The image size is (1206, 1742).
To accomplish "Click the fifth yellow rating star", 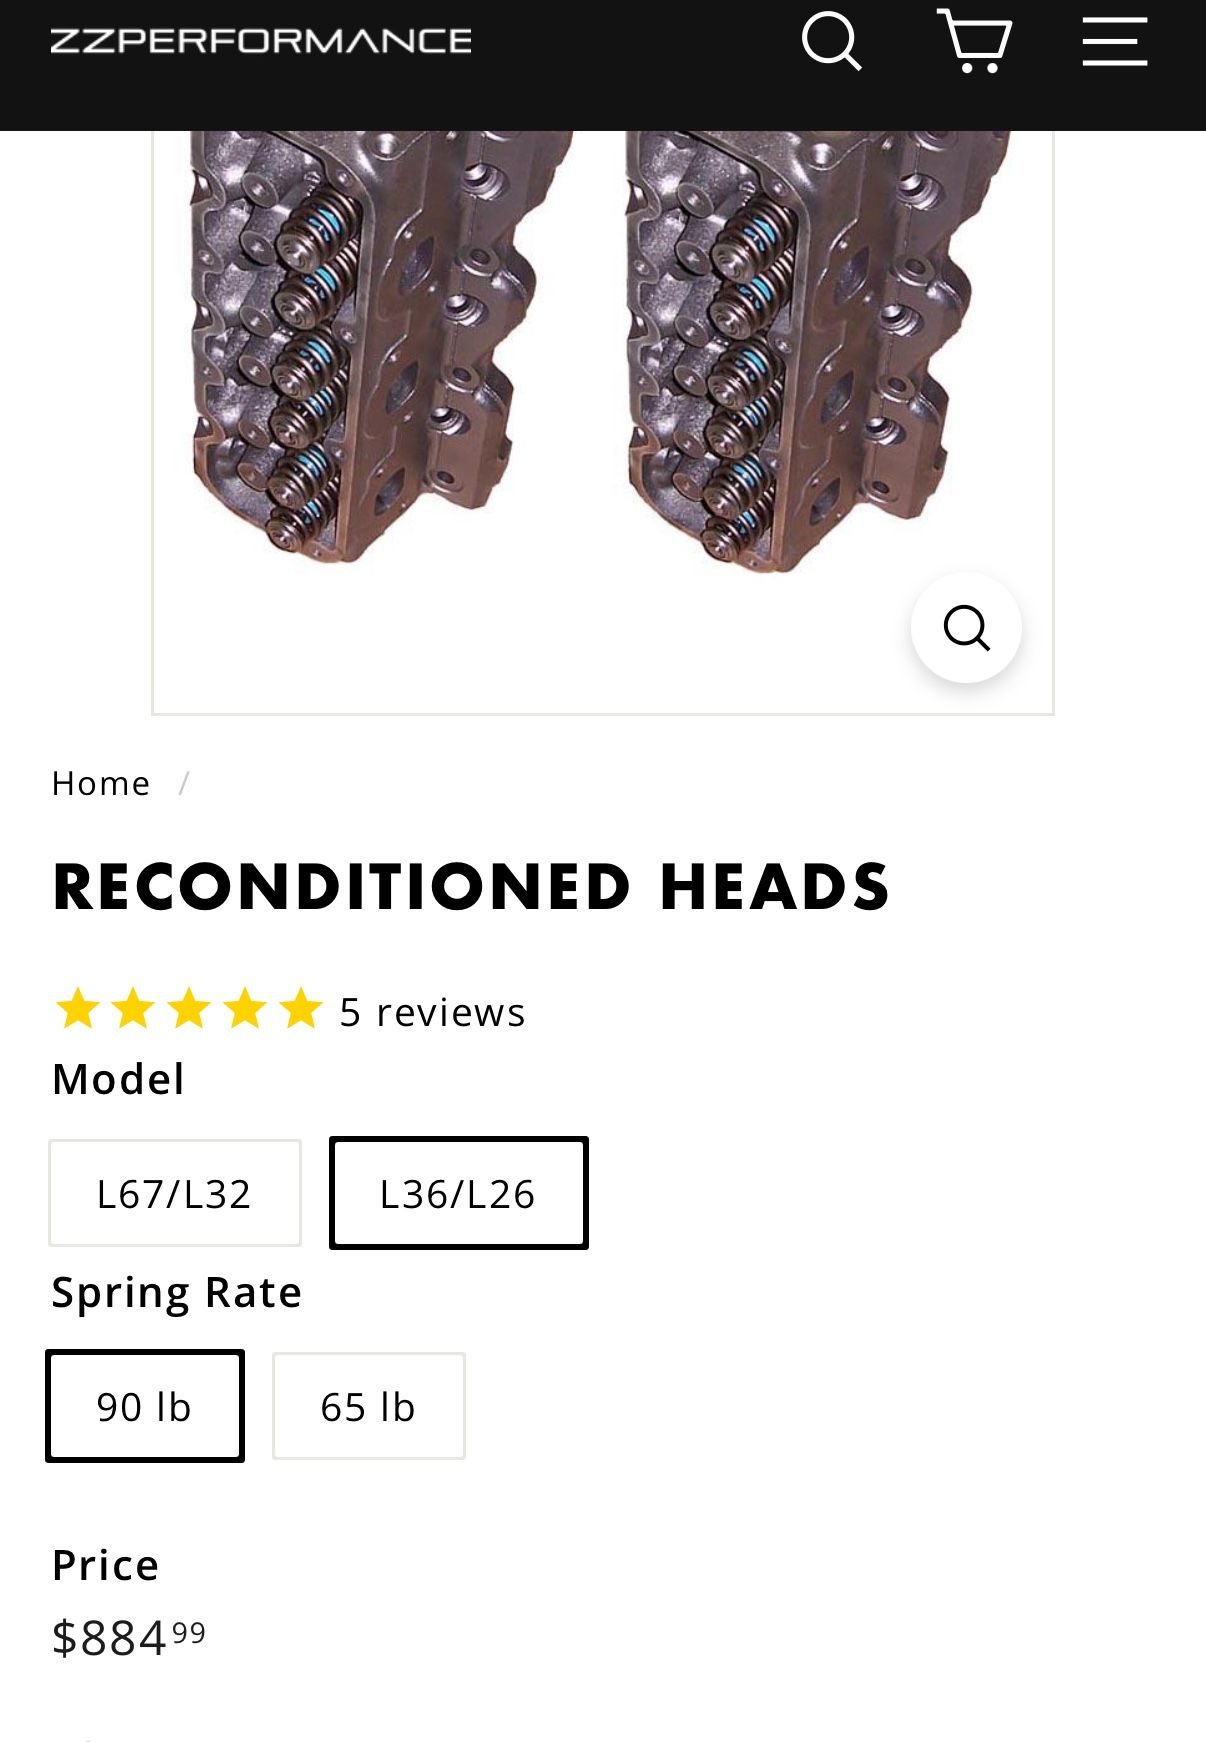I will point(300,1010).
